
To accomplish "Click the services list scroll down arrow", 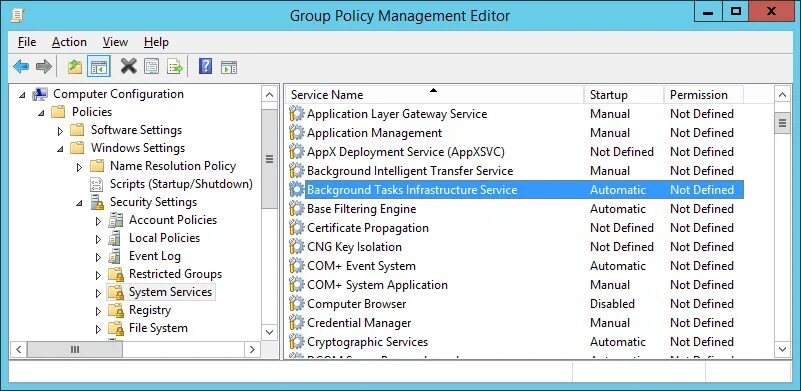I will (783, 350).
